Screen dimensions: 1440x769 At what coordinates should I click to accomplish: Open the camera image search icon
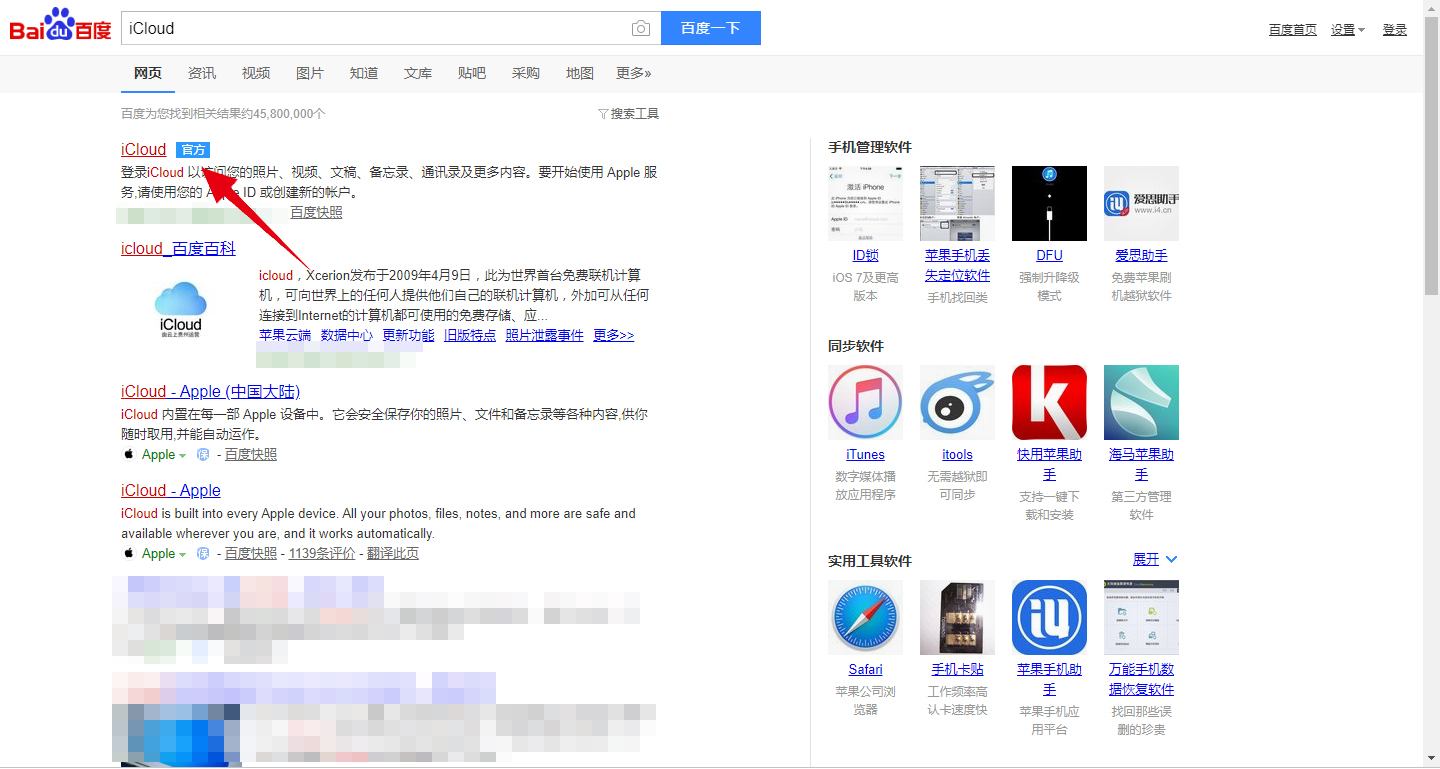(x=641, y=29)
